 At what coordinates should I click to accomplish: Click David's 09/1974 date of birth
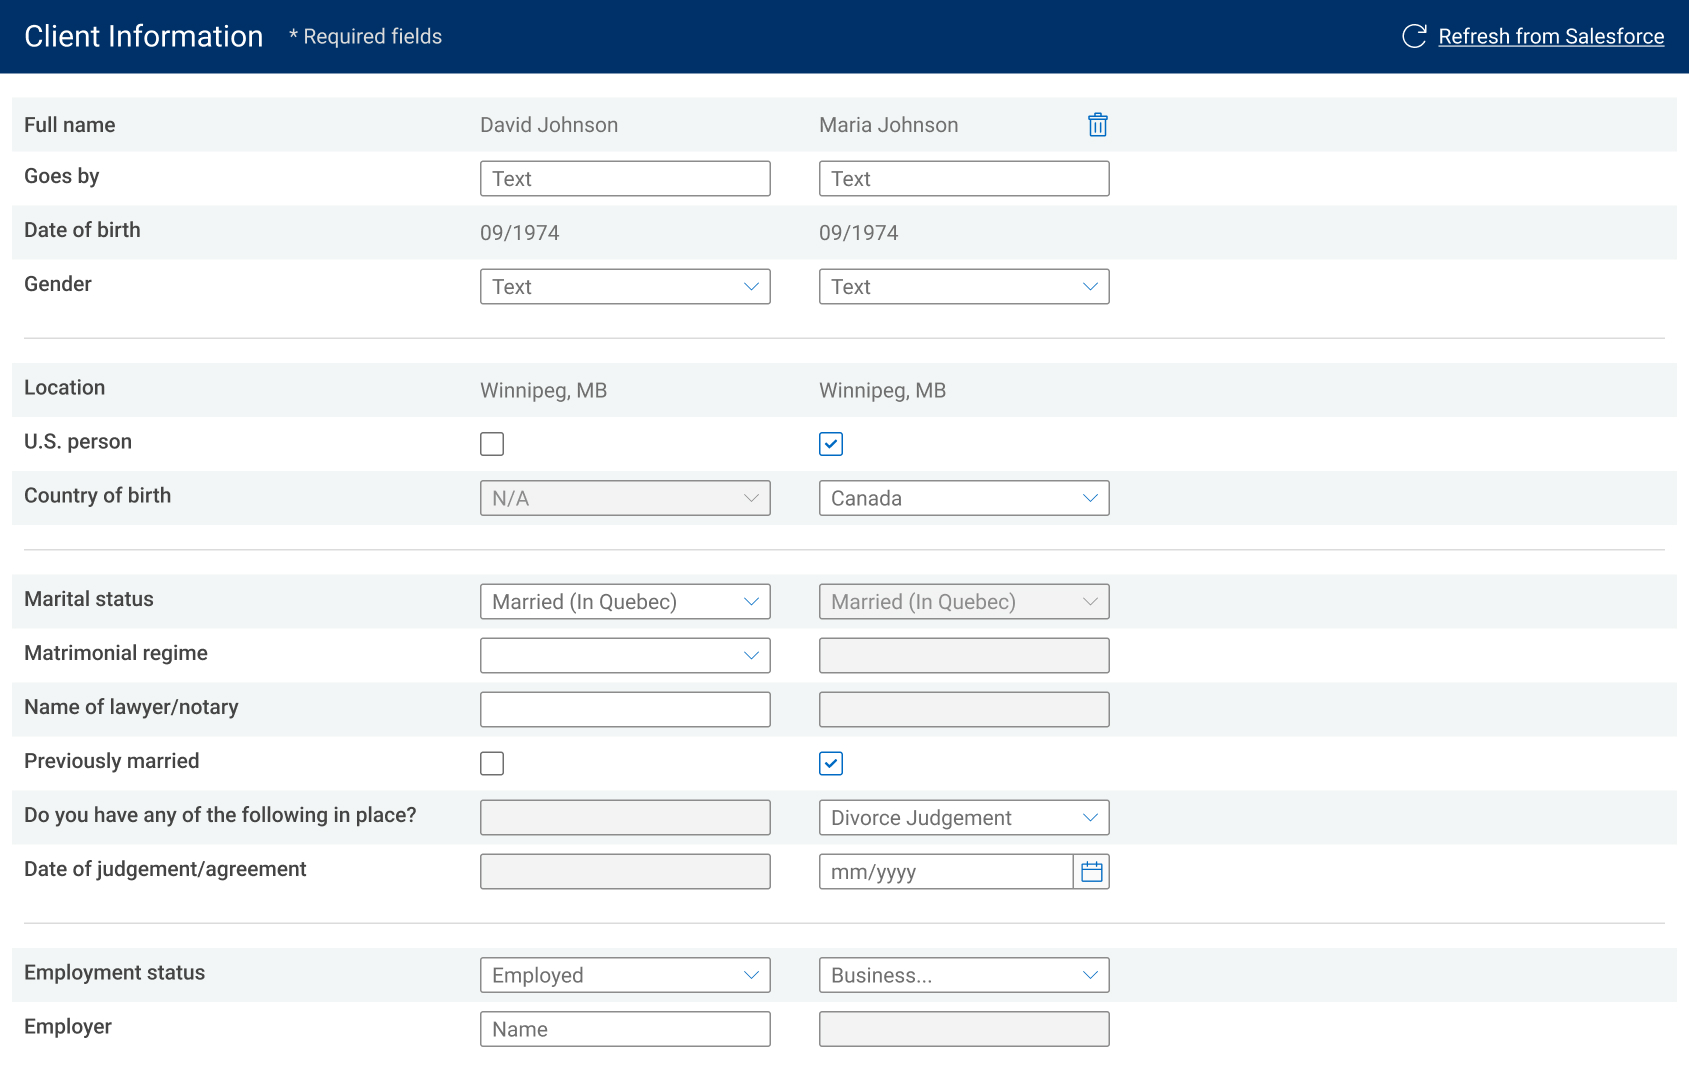click(x=519, y=233)
